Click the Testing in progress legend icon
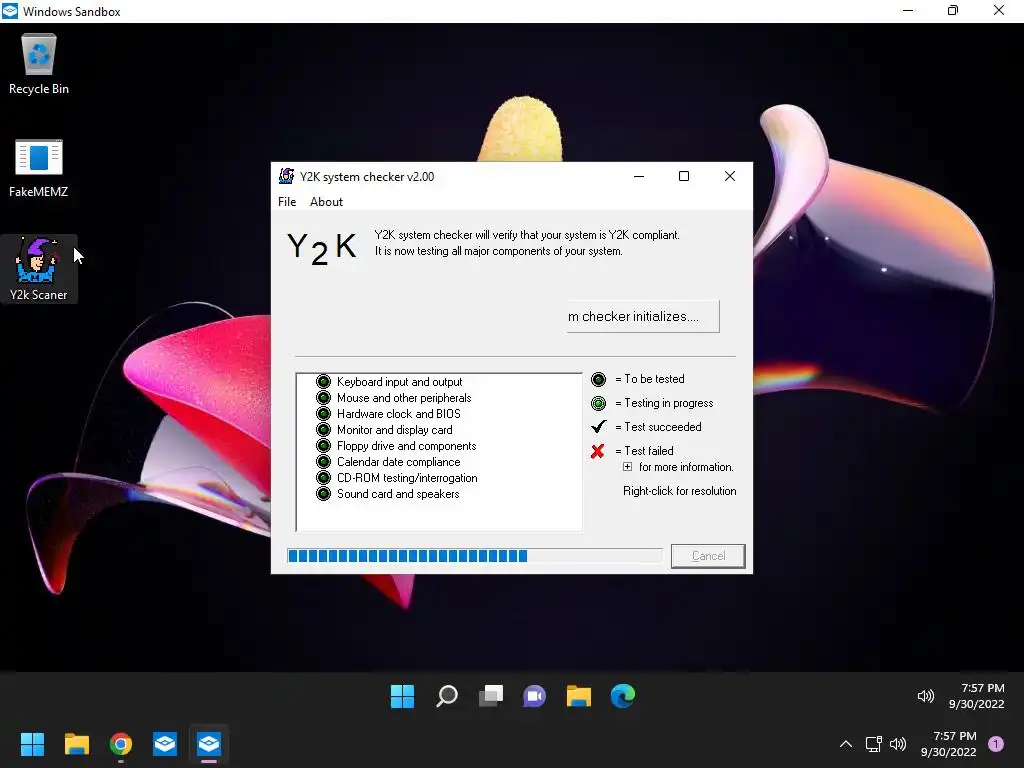The width and height of the screenshot is (1024, 768). (598, 403)
